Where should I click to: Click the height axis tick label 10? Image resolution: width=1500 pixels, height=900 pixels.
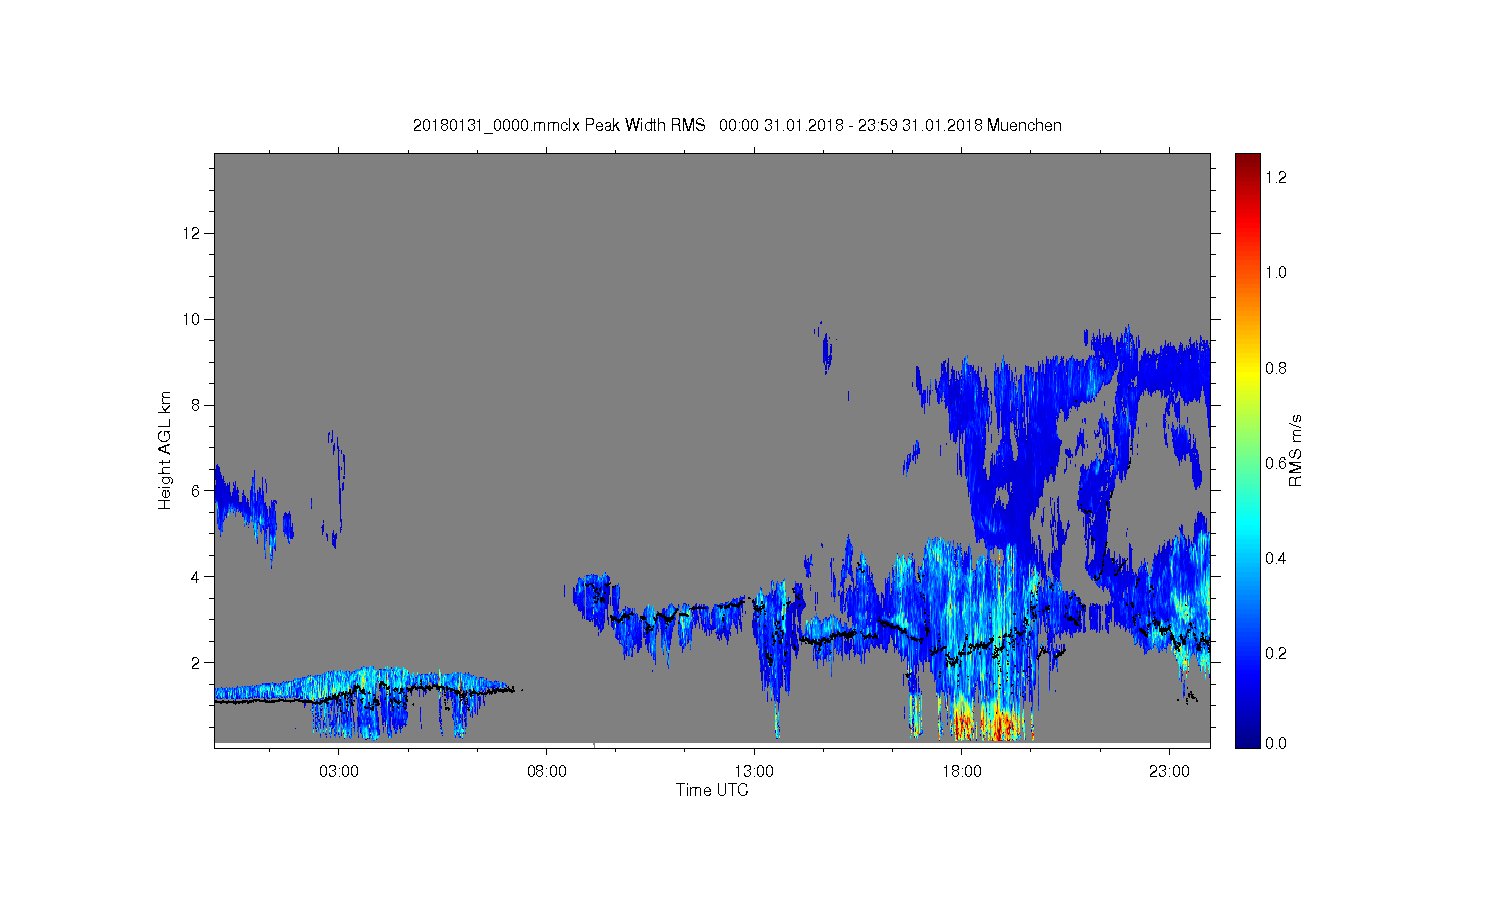192,319
